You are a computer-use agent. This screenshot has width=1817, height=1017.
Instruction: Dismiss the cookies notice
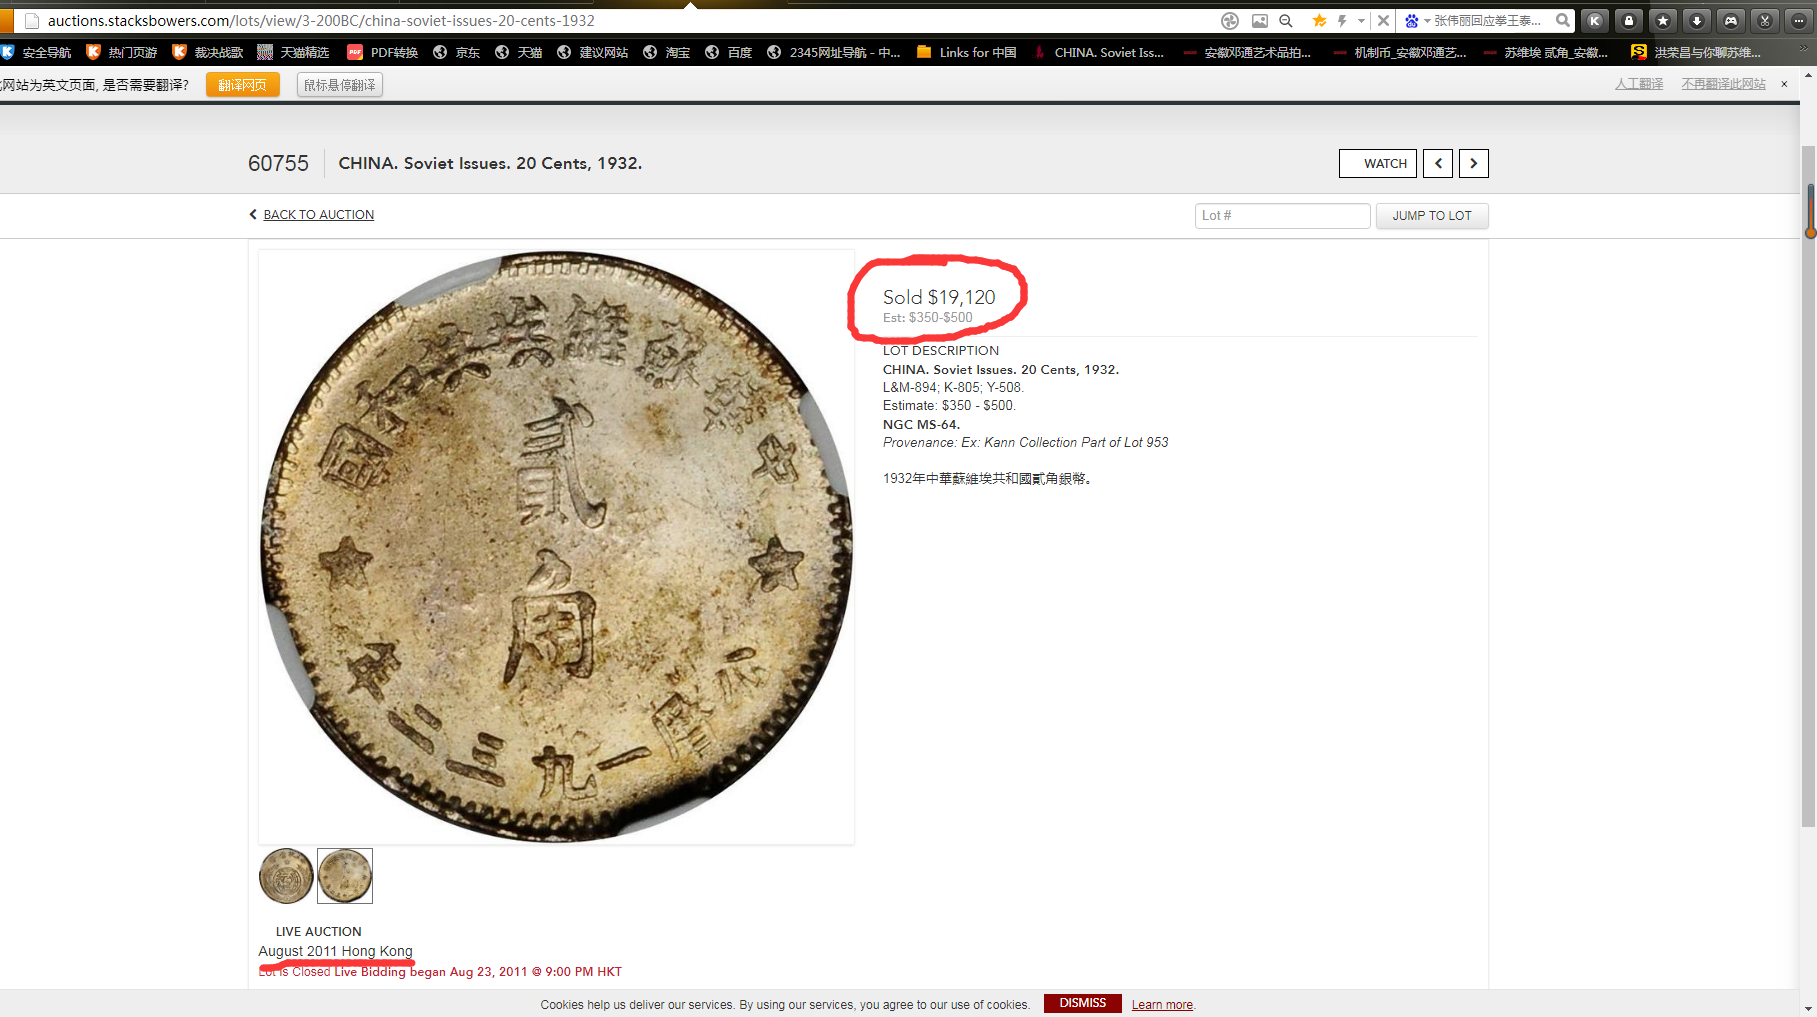[x=1082, y=1003]
